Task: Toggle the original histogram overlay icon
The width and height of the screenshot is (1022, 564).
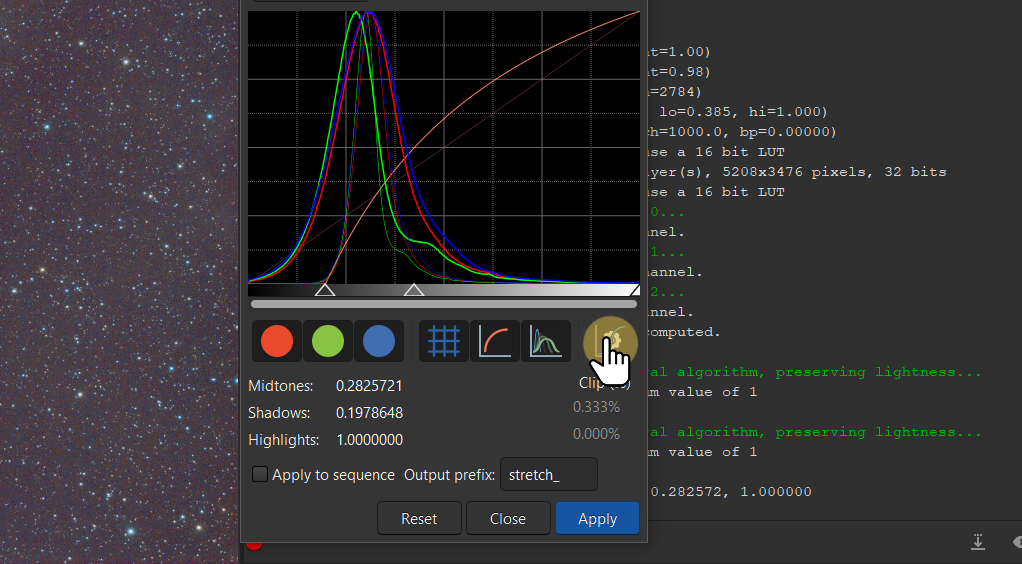Action: click(x=545, y=341)
